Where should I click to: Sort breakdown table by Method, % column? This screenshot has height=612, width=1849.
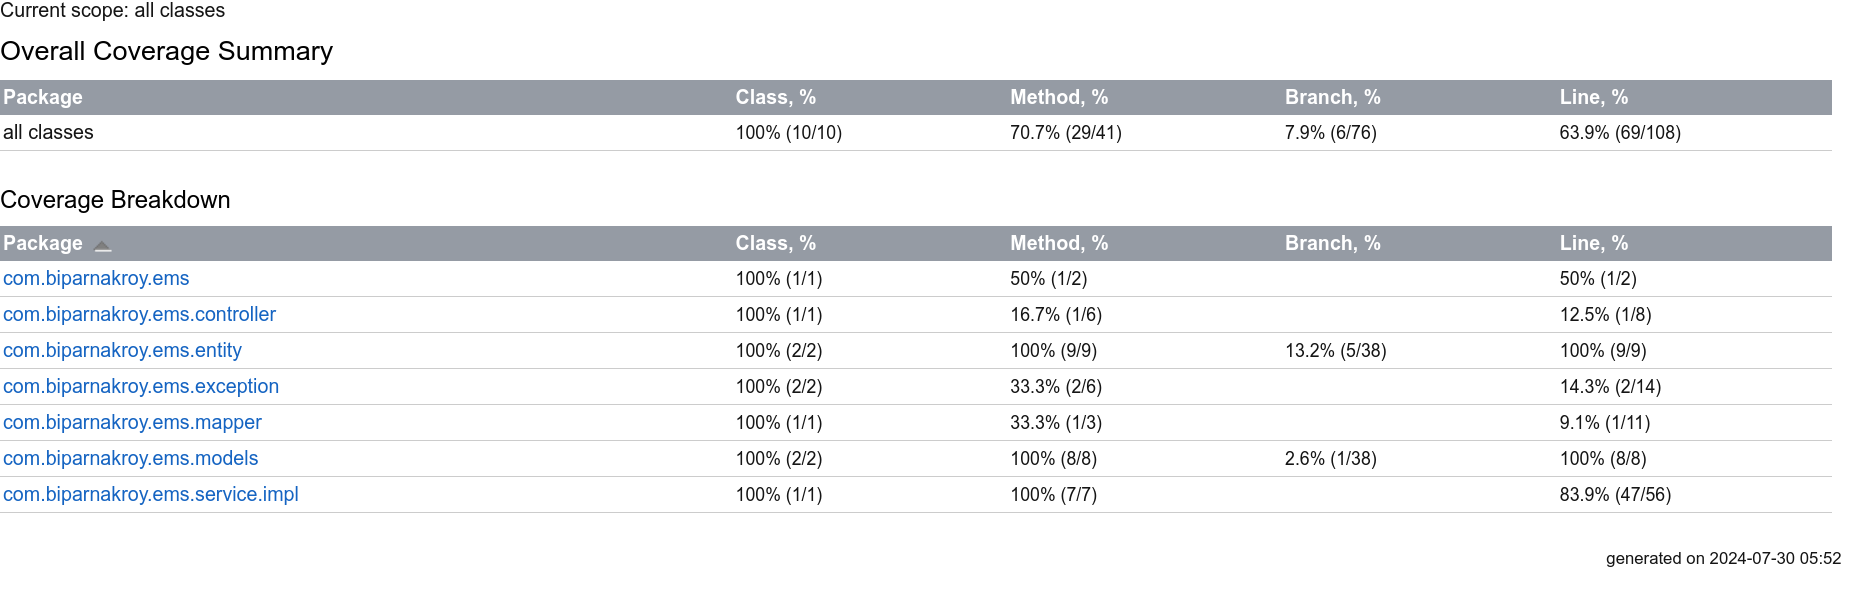pyautogui.click(x=1058, y=244)
